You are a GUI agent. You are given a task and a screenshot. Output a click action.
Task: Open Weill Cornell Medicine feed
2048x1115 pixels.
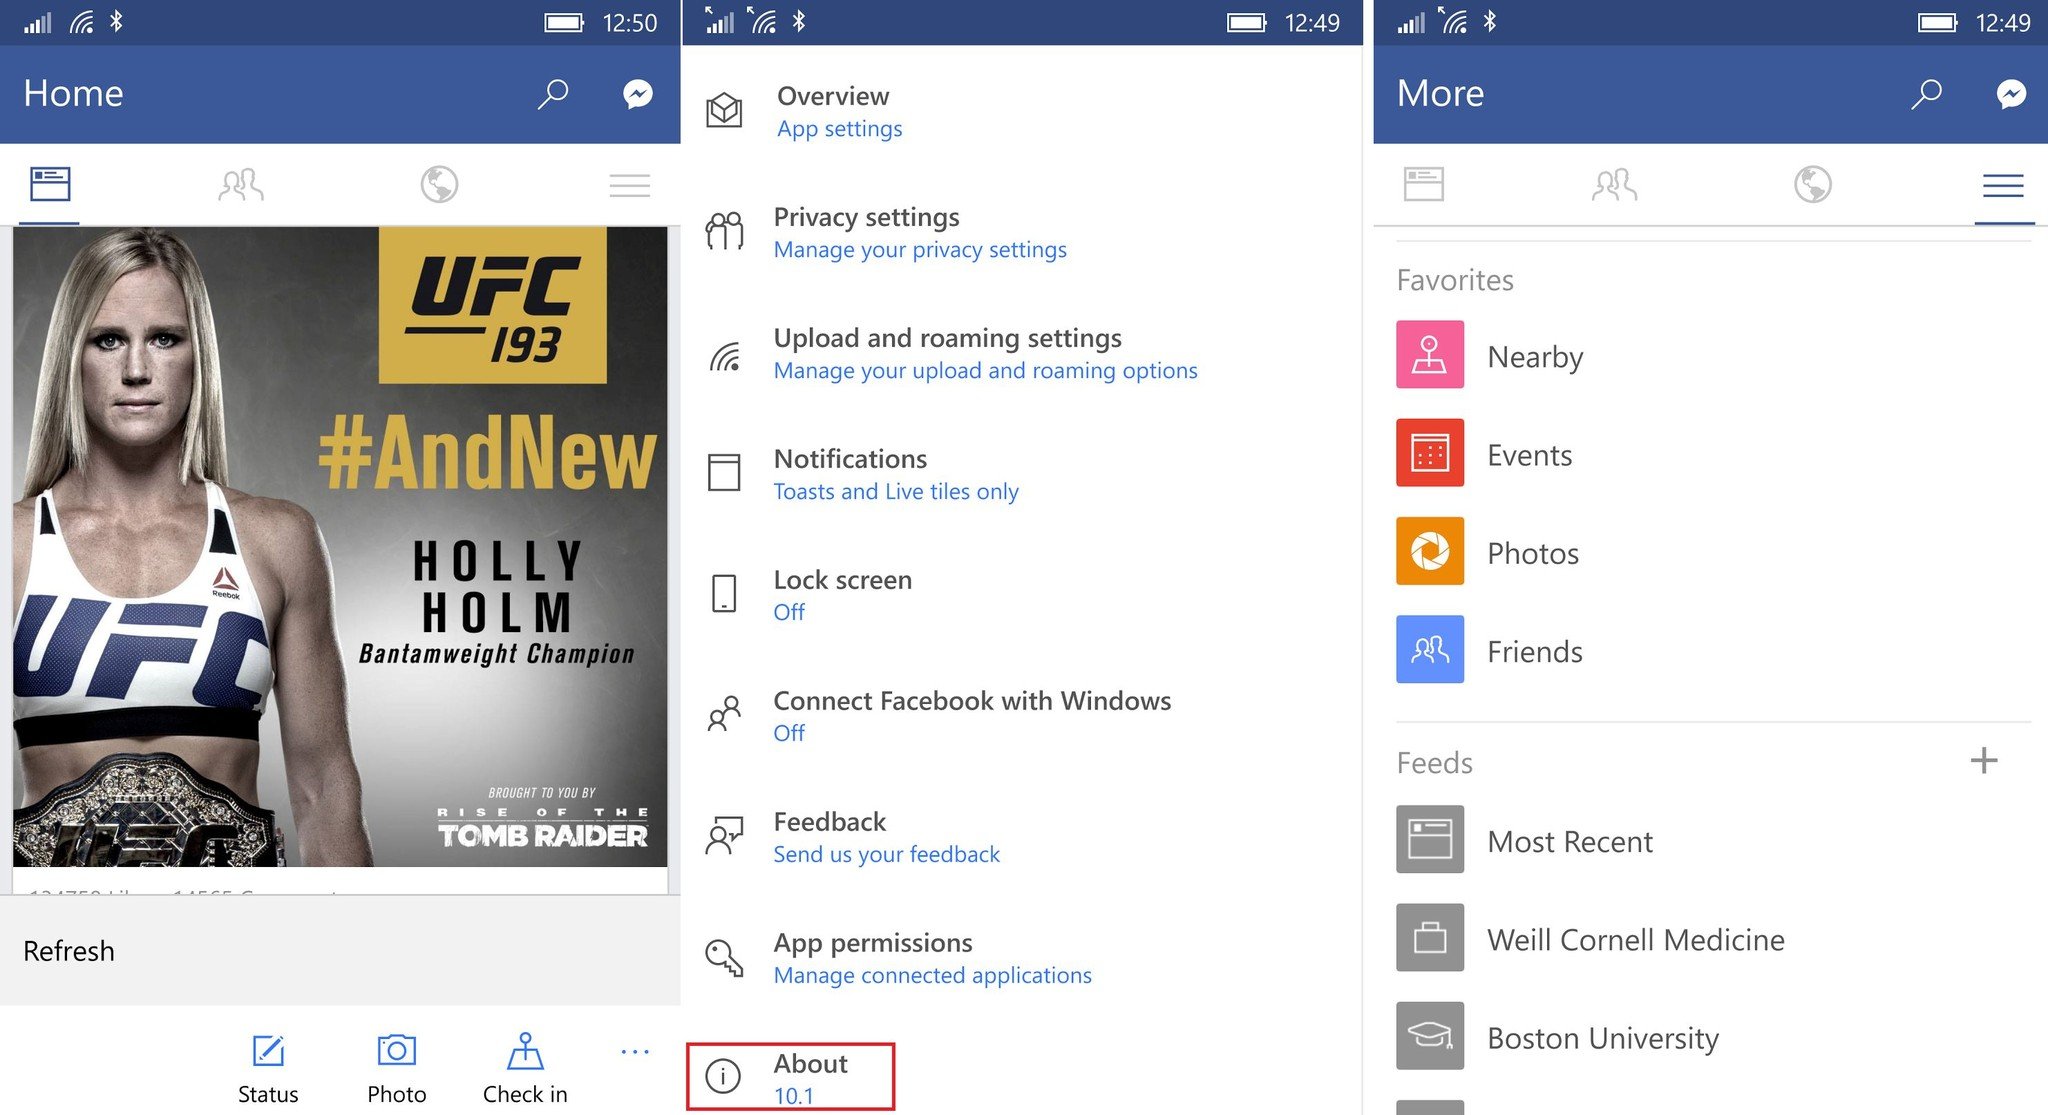tap(1635, 939)
